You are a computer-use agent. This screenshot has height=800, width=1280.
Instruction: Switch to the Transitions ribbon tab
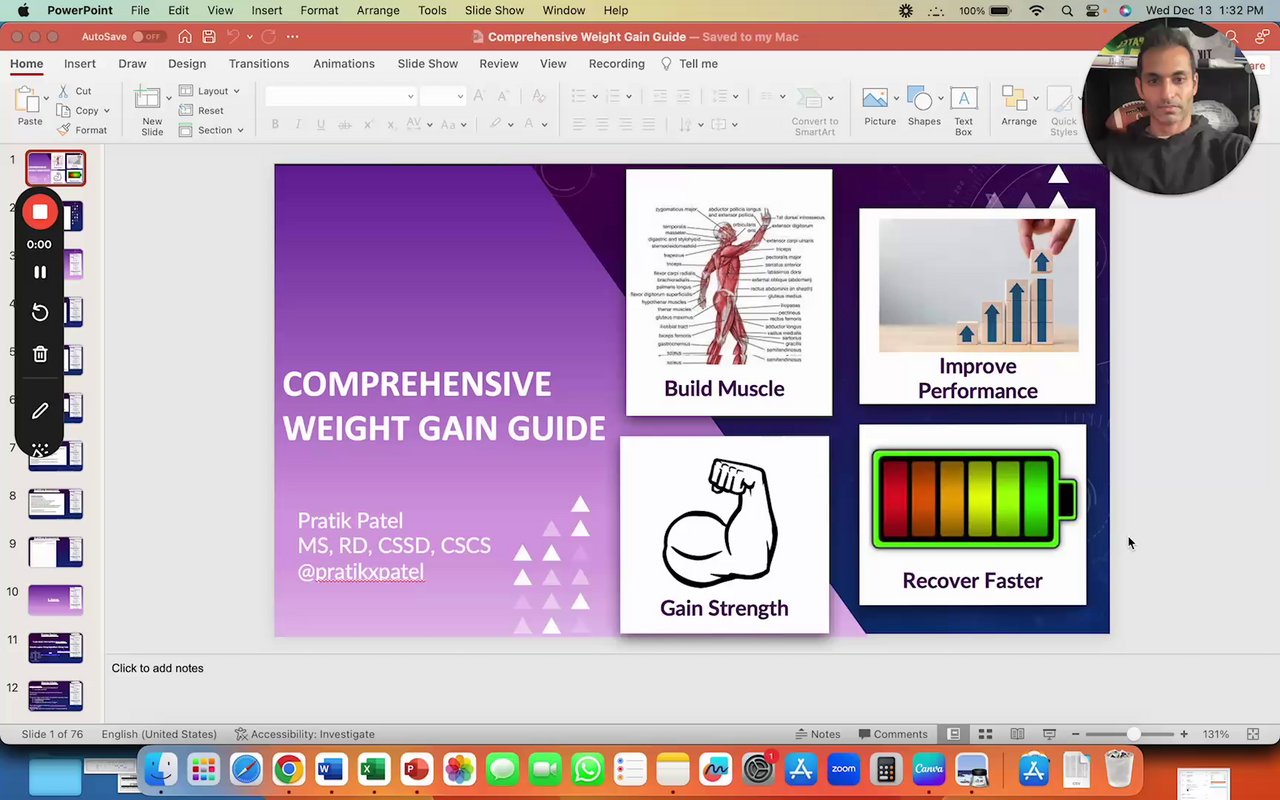click(x=259, y=63)
